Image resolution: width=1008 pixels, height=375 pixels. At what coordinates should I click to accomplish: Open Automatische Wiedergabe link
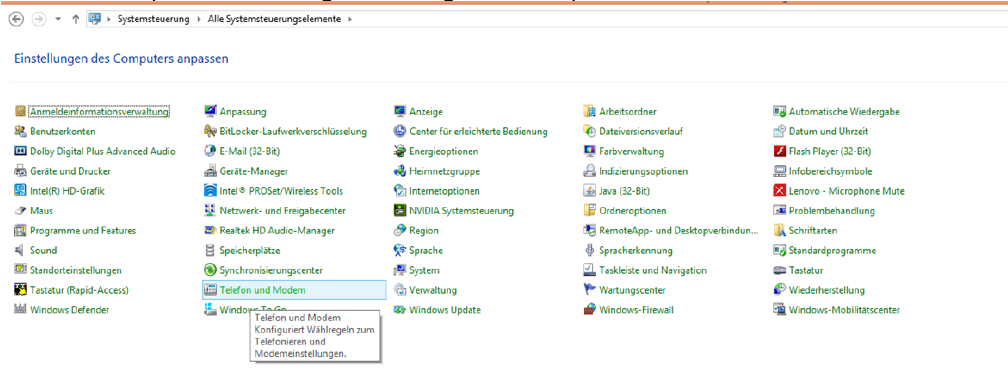(x=844, y=112)
